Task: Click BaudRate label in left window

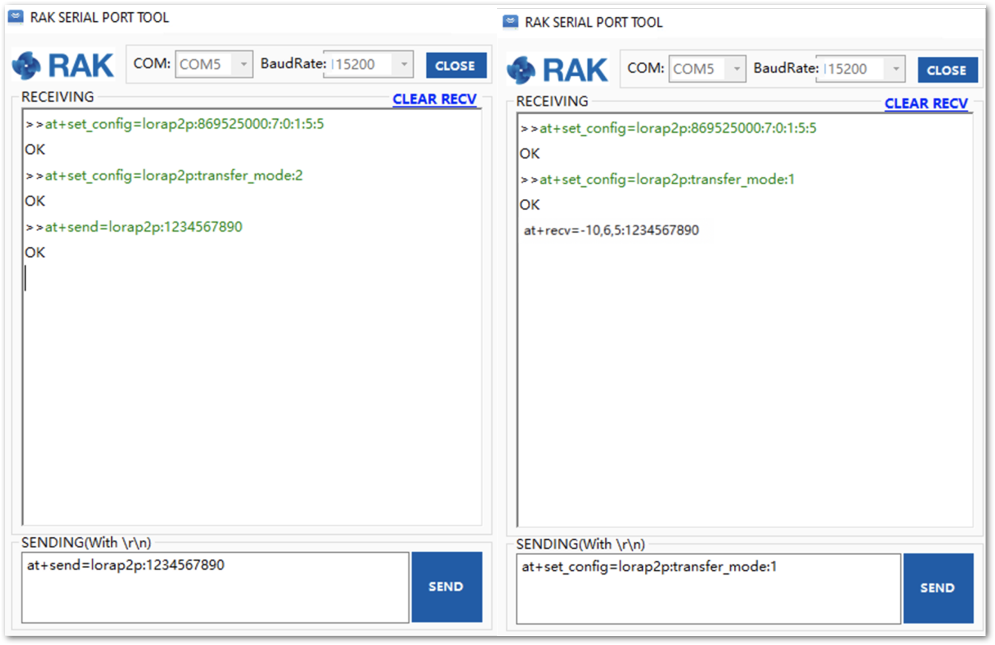Action: coord(293,63)
